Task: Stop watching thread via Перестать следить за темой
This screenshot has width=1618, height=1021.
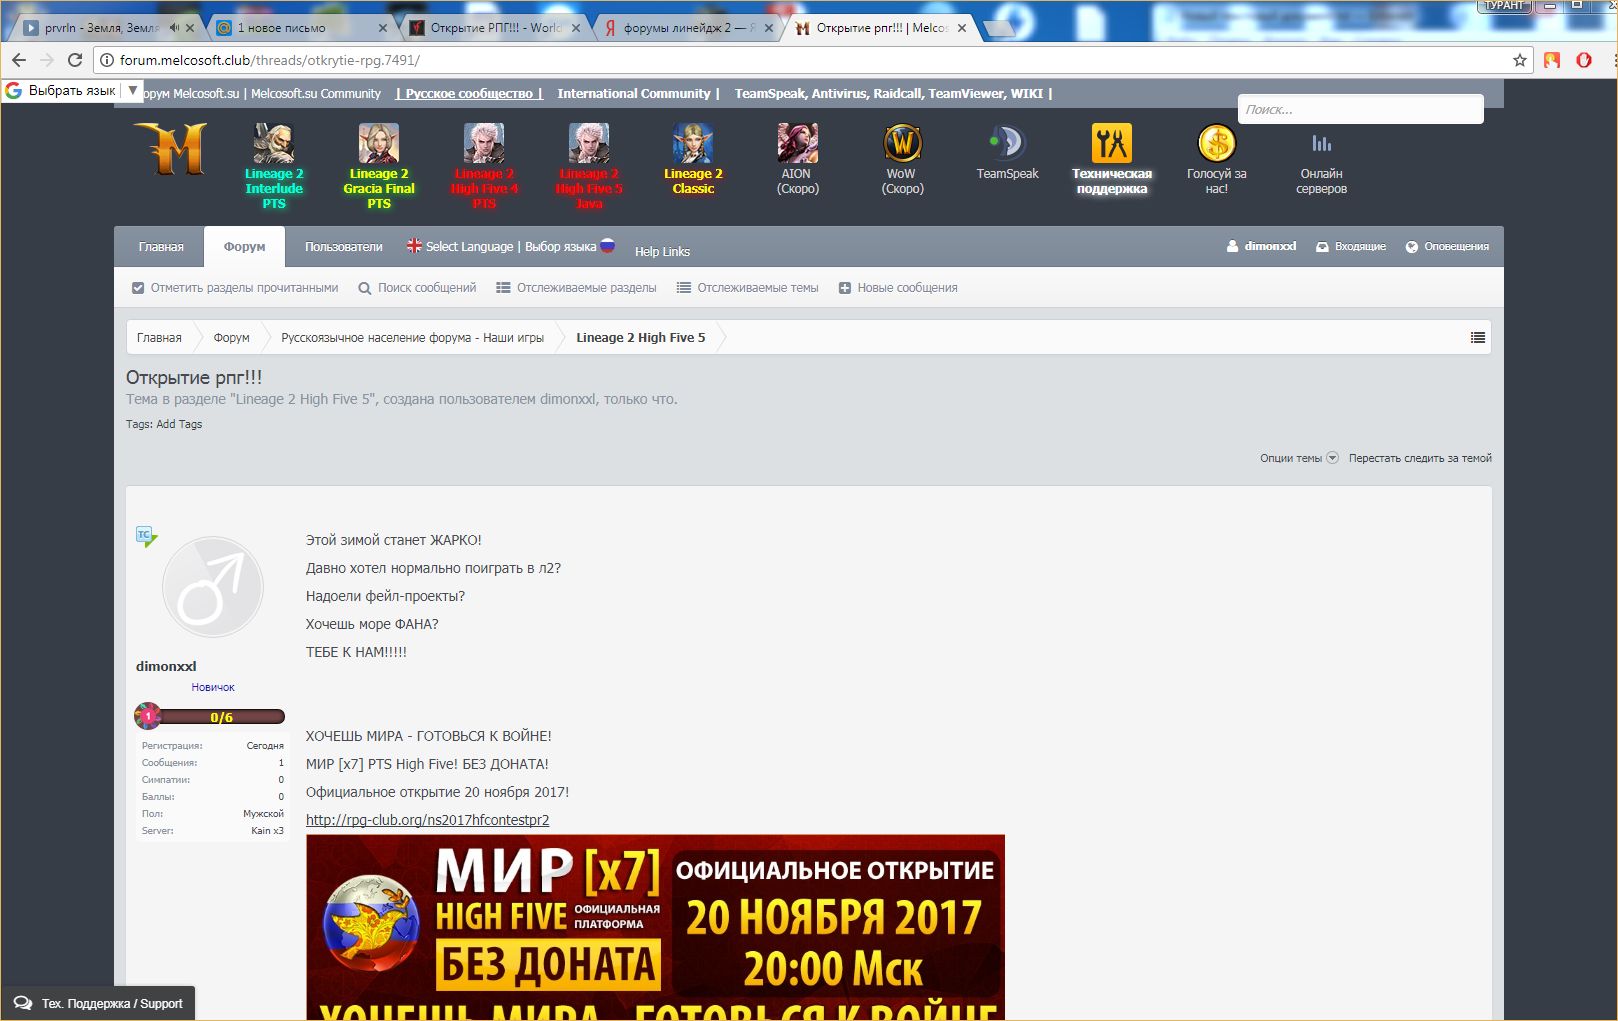Action: [1420, 458]
